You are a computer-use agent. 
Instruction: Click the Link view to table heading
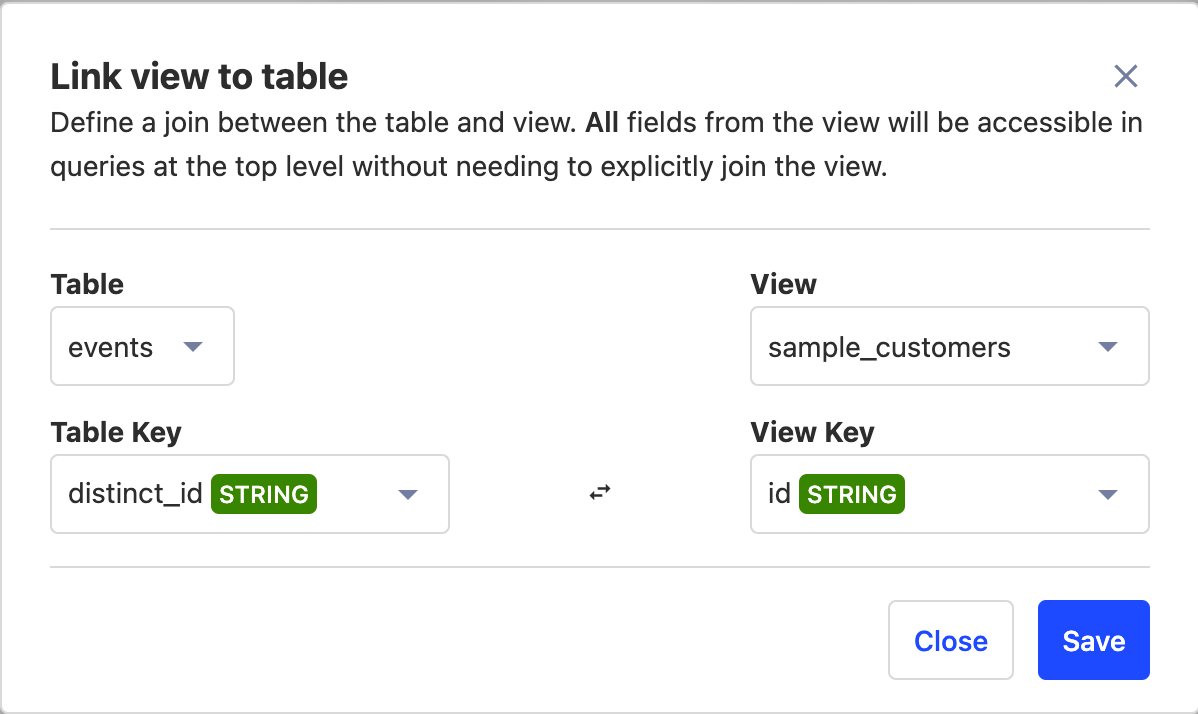tap(199, 76)
